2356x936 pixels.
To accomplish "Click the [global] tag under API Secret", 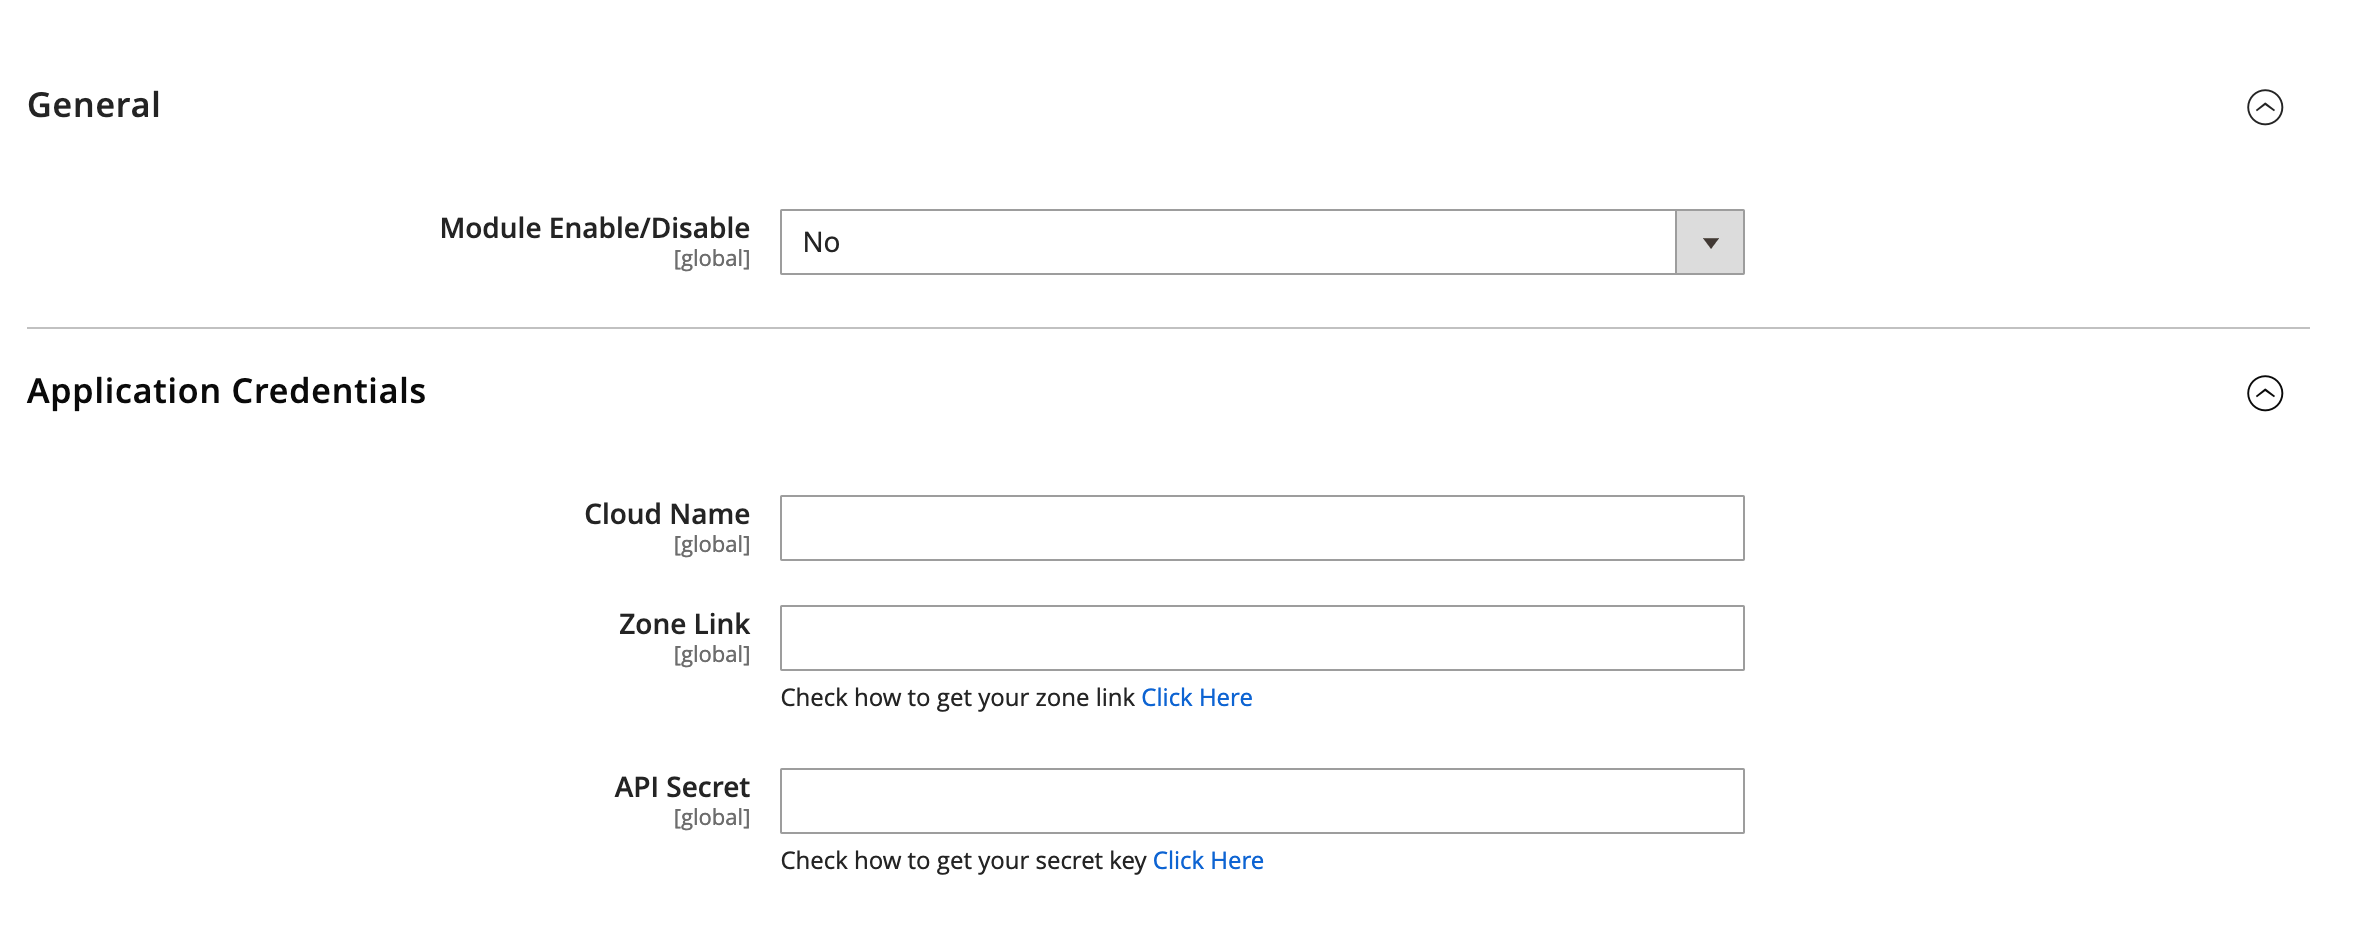I will coord(711,817).
